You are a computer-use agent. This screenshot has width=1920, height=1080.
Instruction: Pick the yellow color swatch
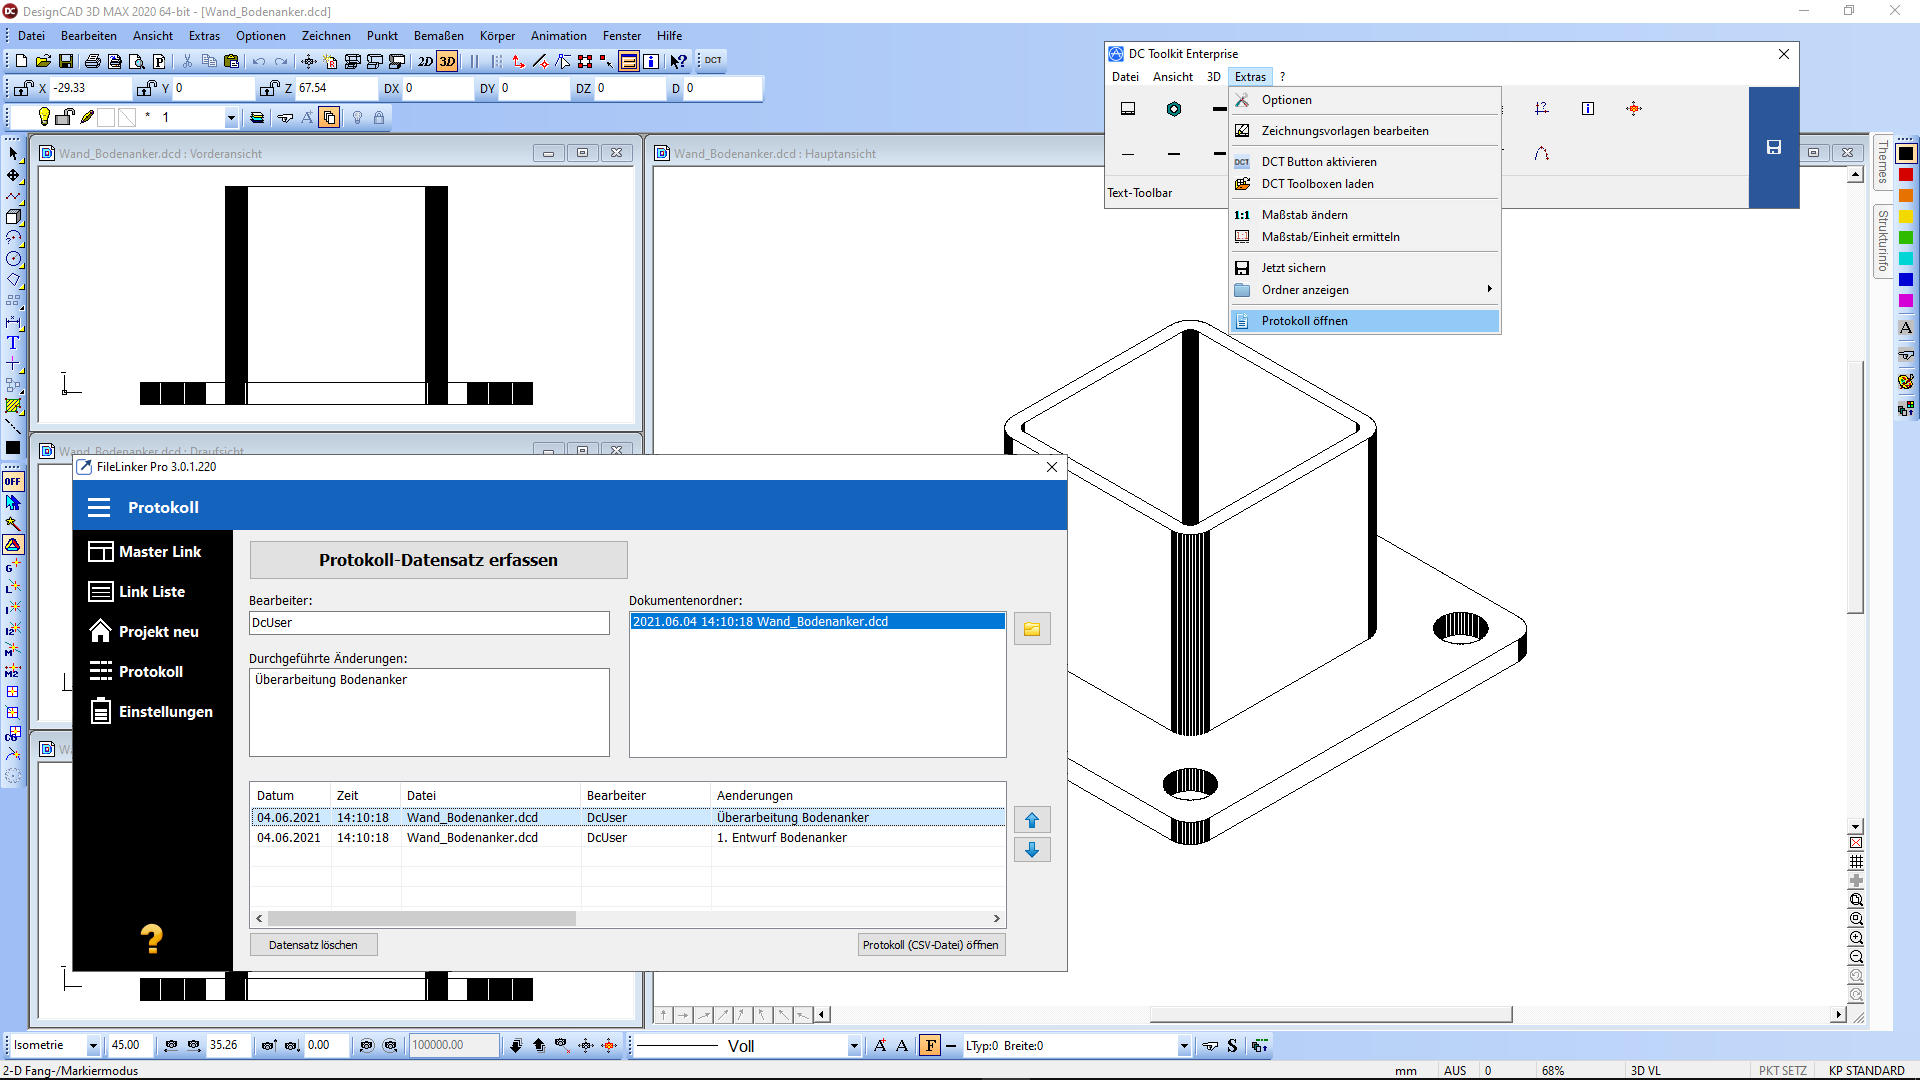point(1906,217)
